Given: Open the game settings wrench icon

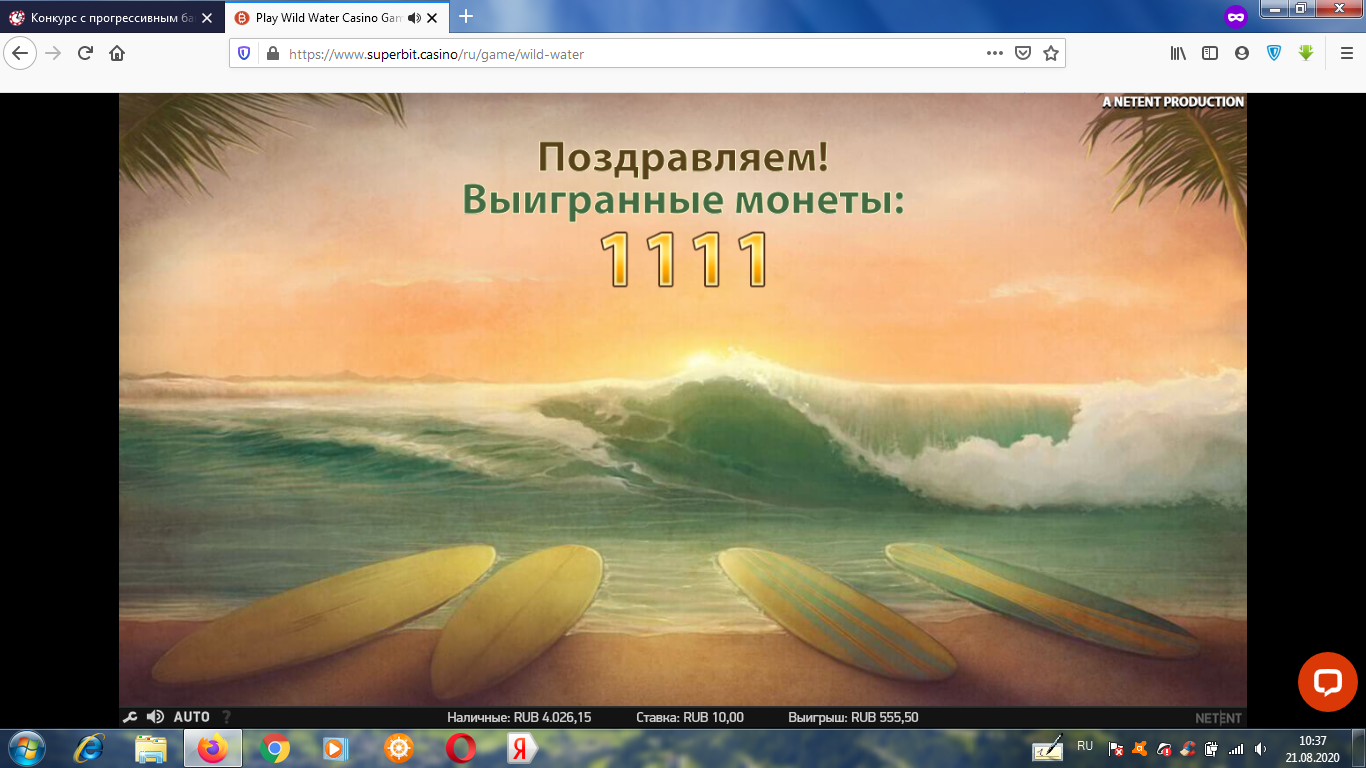Looking at the screenshot, I should tap(131, 717).
